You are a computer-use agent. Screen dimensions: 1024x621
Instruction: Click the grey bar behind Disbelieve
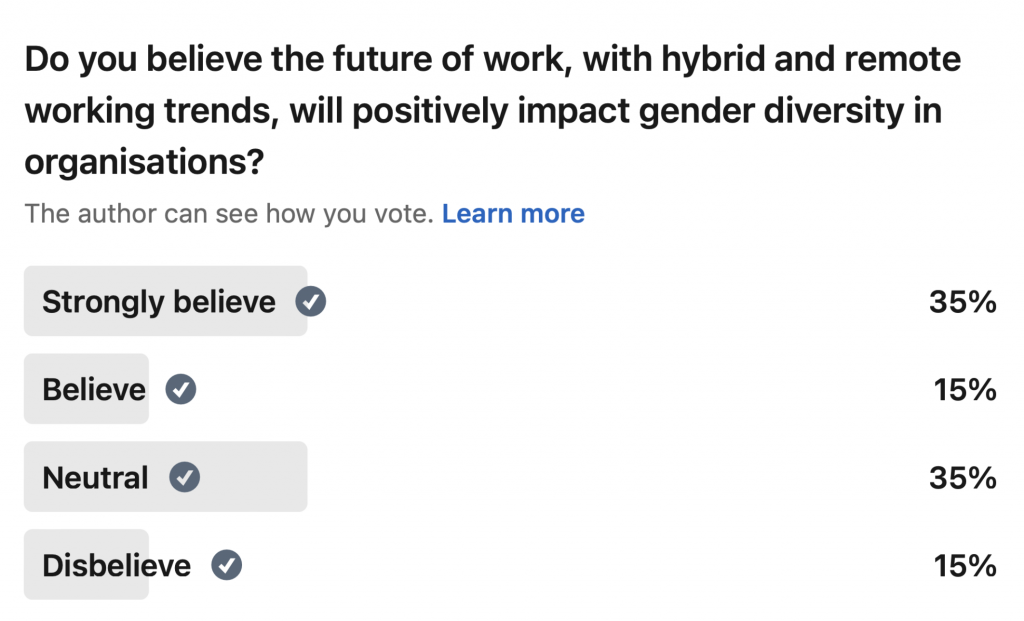click(86, 564)
